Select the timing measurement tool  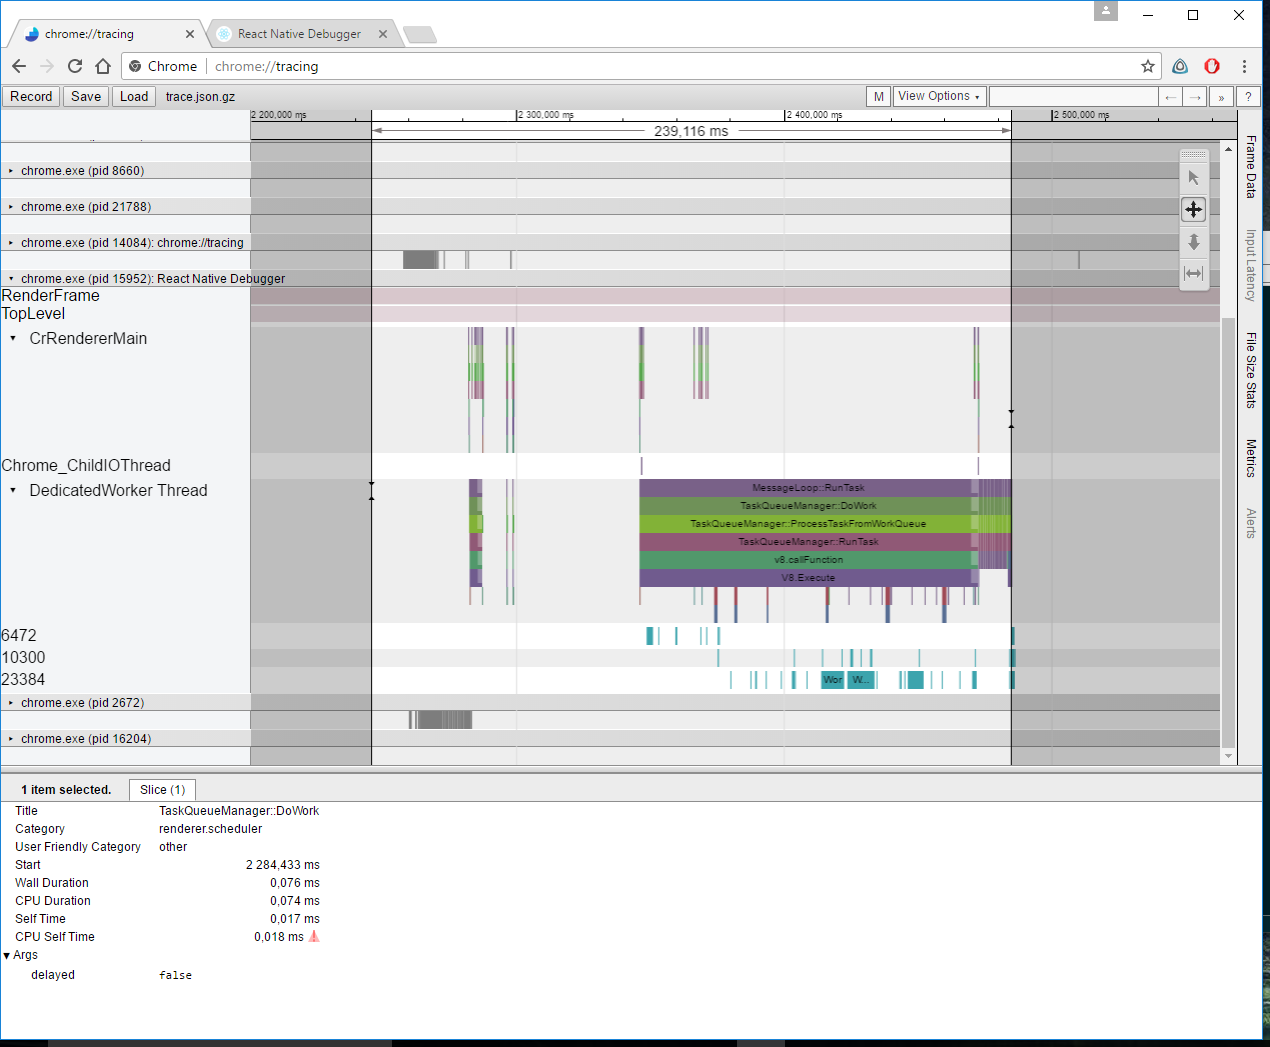1193,273
